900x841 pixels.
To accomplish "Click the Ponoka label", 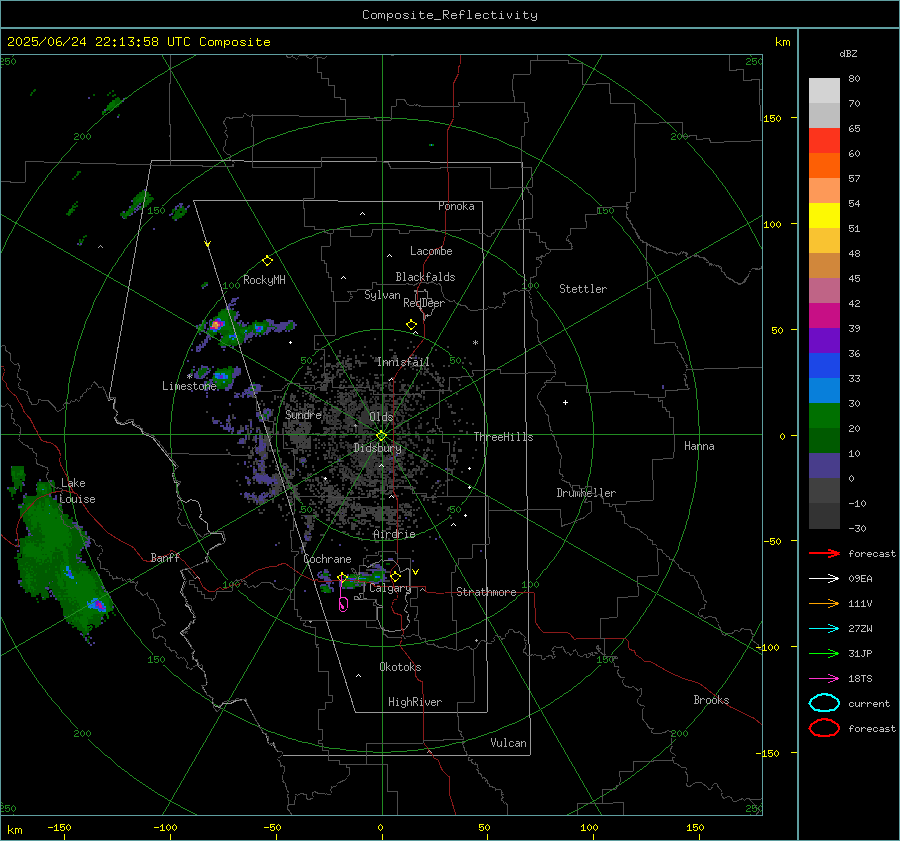I will tap(456, 206).
